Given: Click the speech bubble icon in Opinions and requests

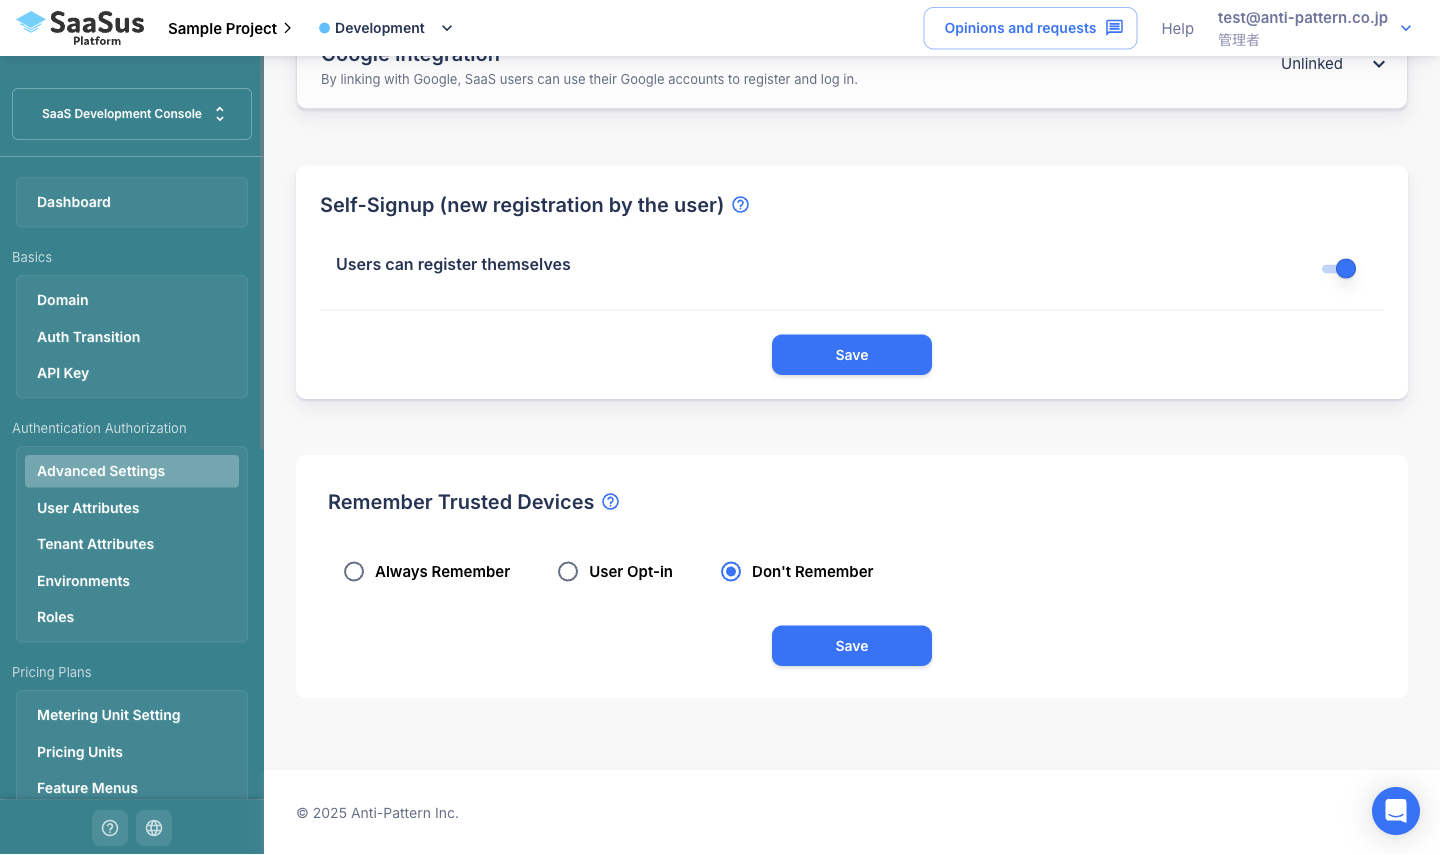Looking at the screenshot, I should 1114,28.
